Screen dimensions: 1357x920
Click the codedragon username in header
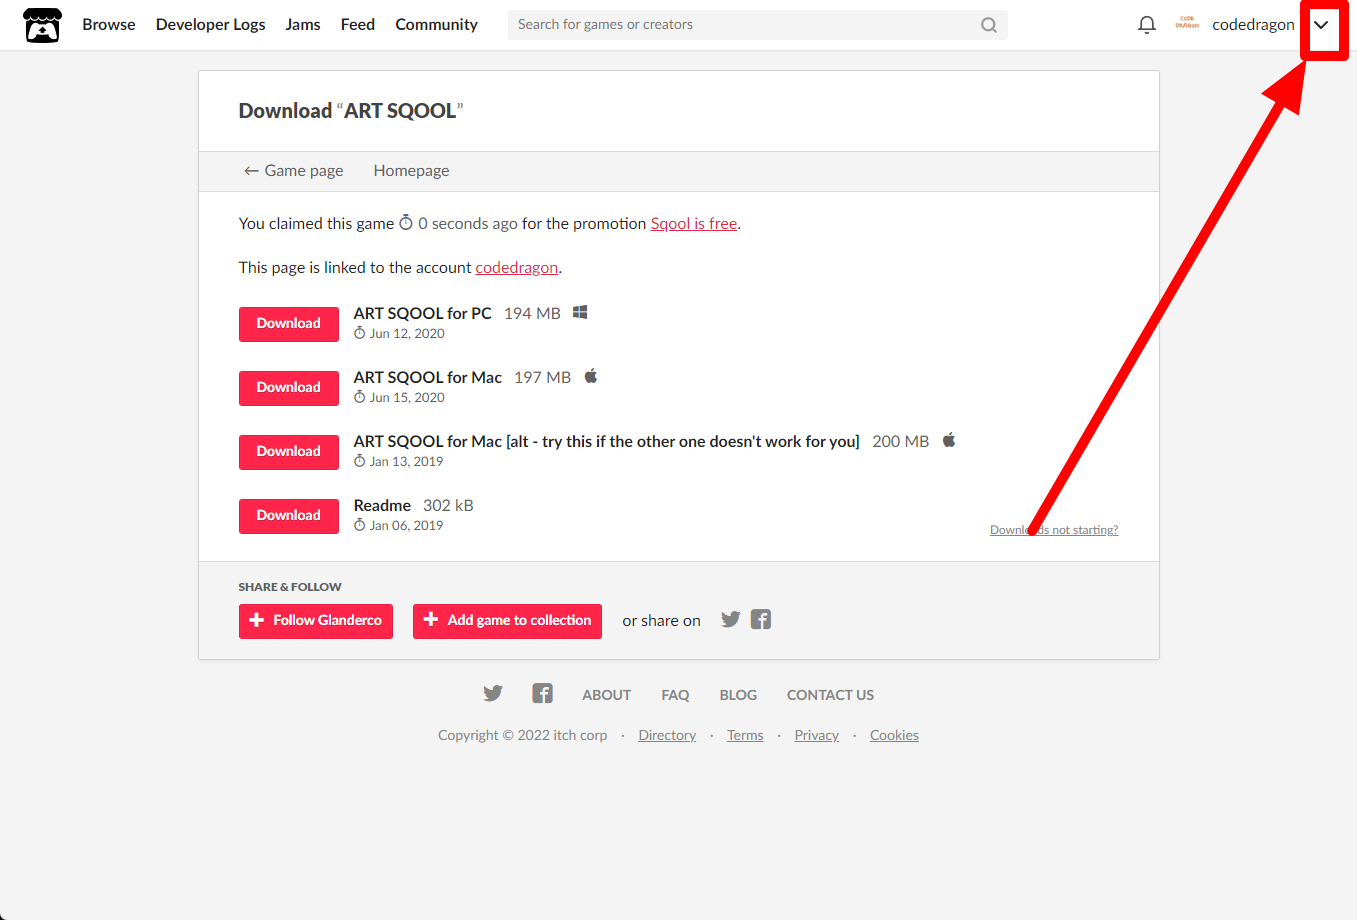[1253, 25]
